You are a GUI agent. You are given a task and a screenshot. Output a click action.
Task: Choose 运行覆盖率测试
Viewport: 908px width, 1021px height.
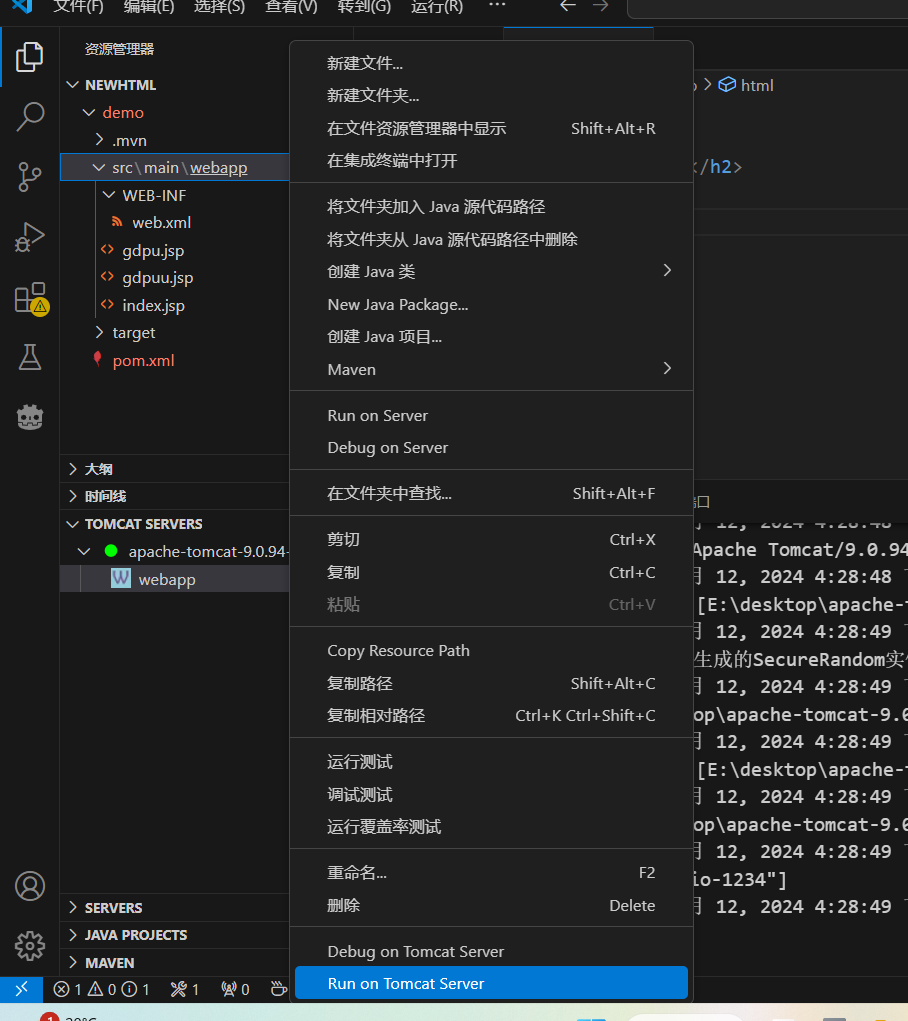[x=491, y=827]
